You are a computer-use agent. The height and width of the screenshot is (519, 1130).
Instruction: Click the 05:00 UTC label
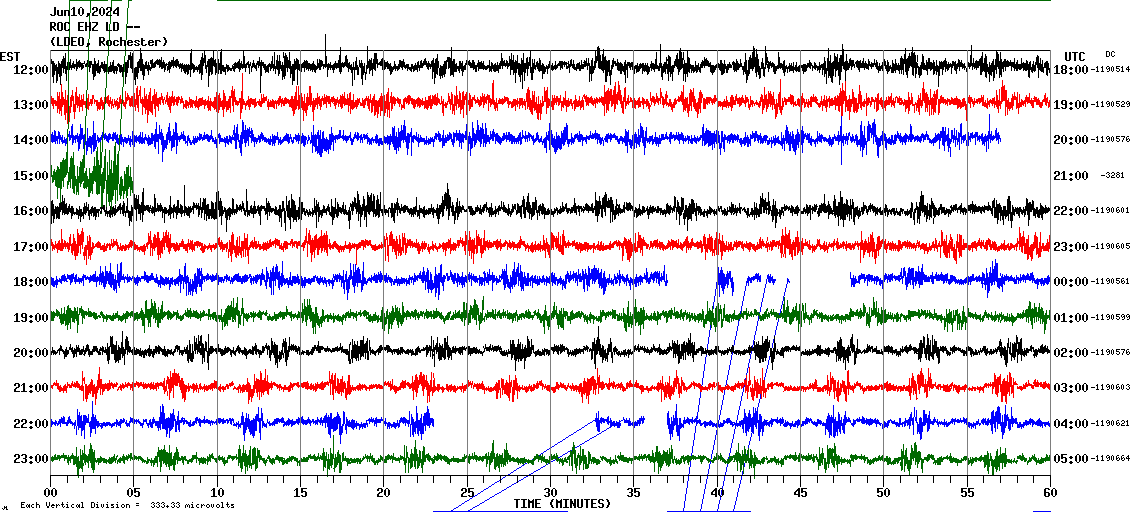[x=1071, y=459]
